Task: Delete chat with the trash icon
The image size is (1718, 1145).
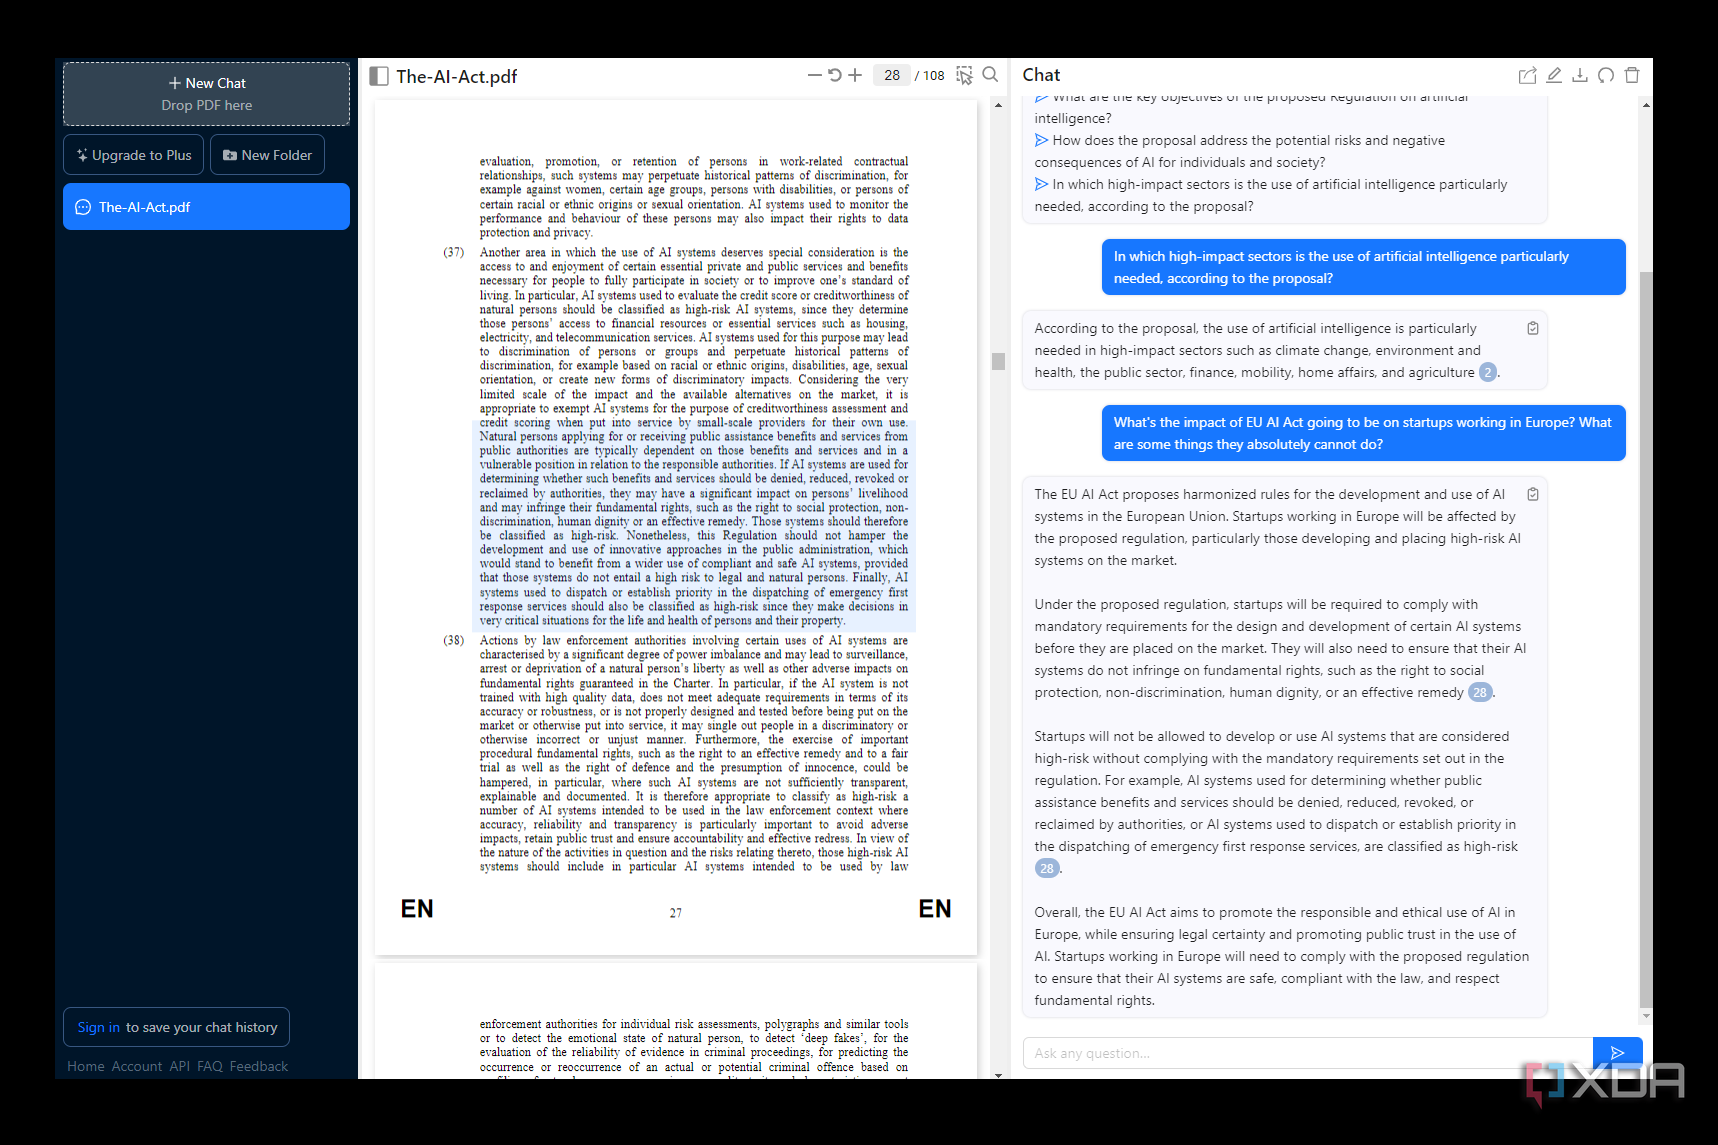Action: coord(1632,75)
